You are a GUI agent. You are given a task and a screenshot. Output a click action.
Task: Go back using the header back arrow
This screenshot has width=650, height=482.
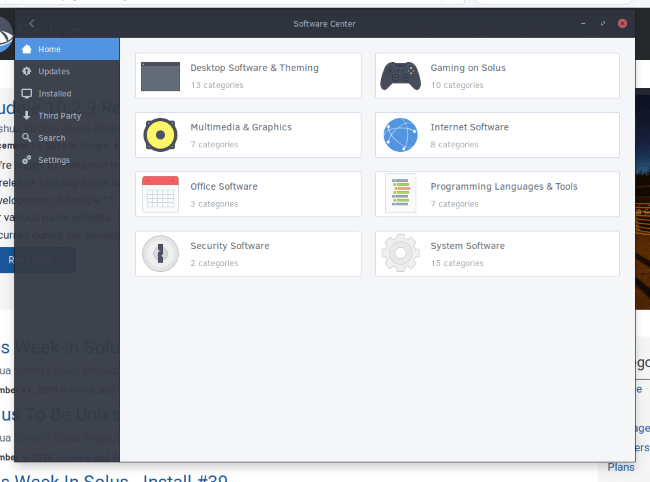click(x=32, y=23)
